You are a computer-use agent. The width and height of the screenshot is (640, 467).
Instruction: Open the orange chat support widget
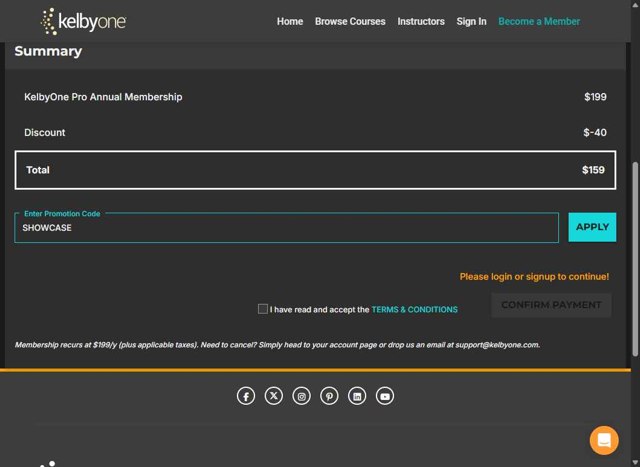[x=604, y=440]
